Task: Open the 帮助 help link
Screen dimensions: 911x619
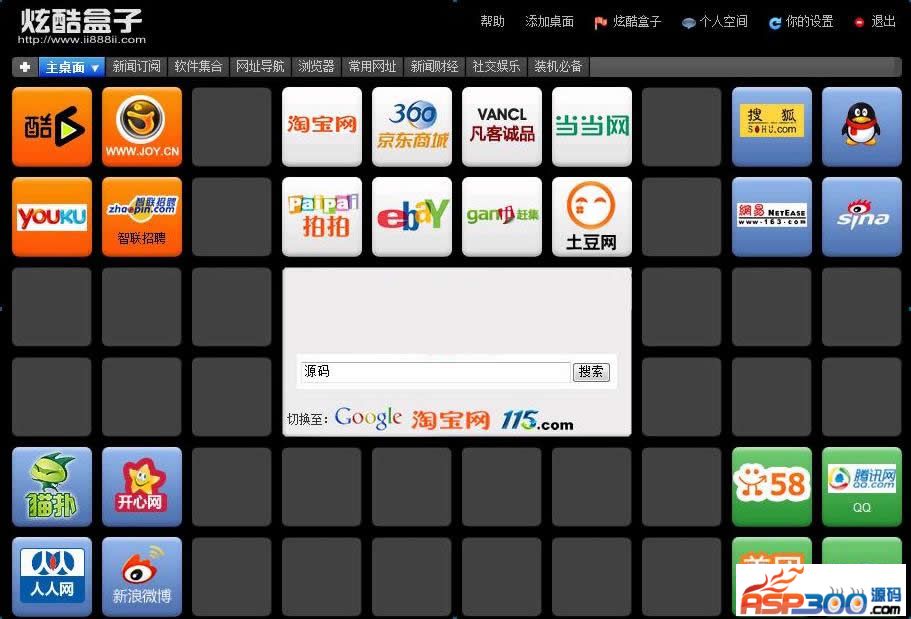Action: pos(492,22)
